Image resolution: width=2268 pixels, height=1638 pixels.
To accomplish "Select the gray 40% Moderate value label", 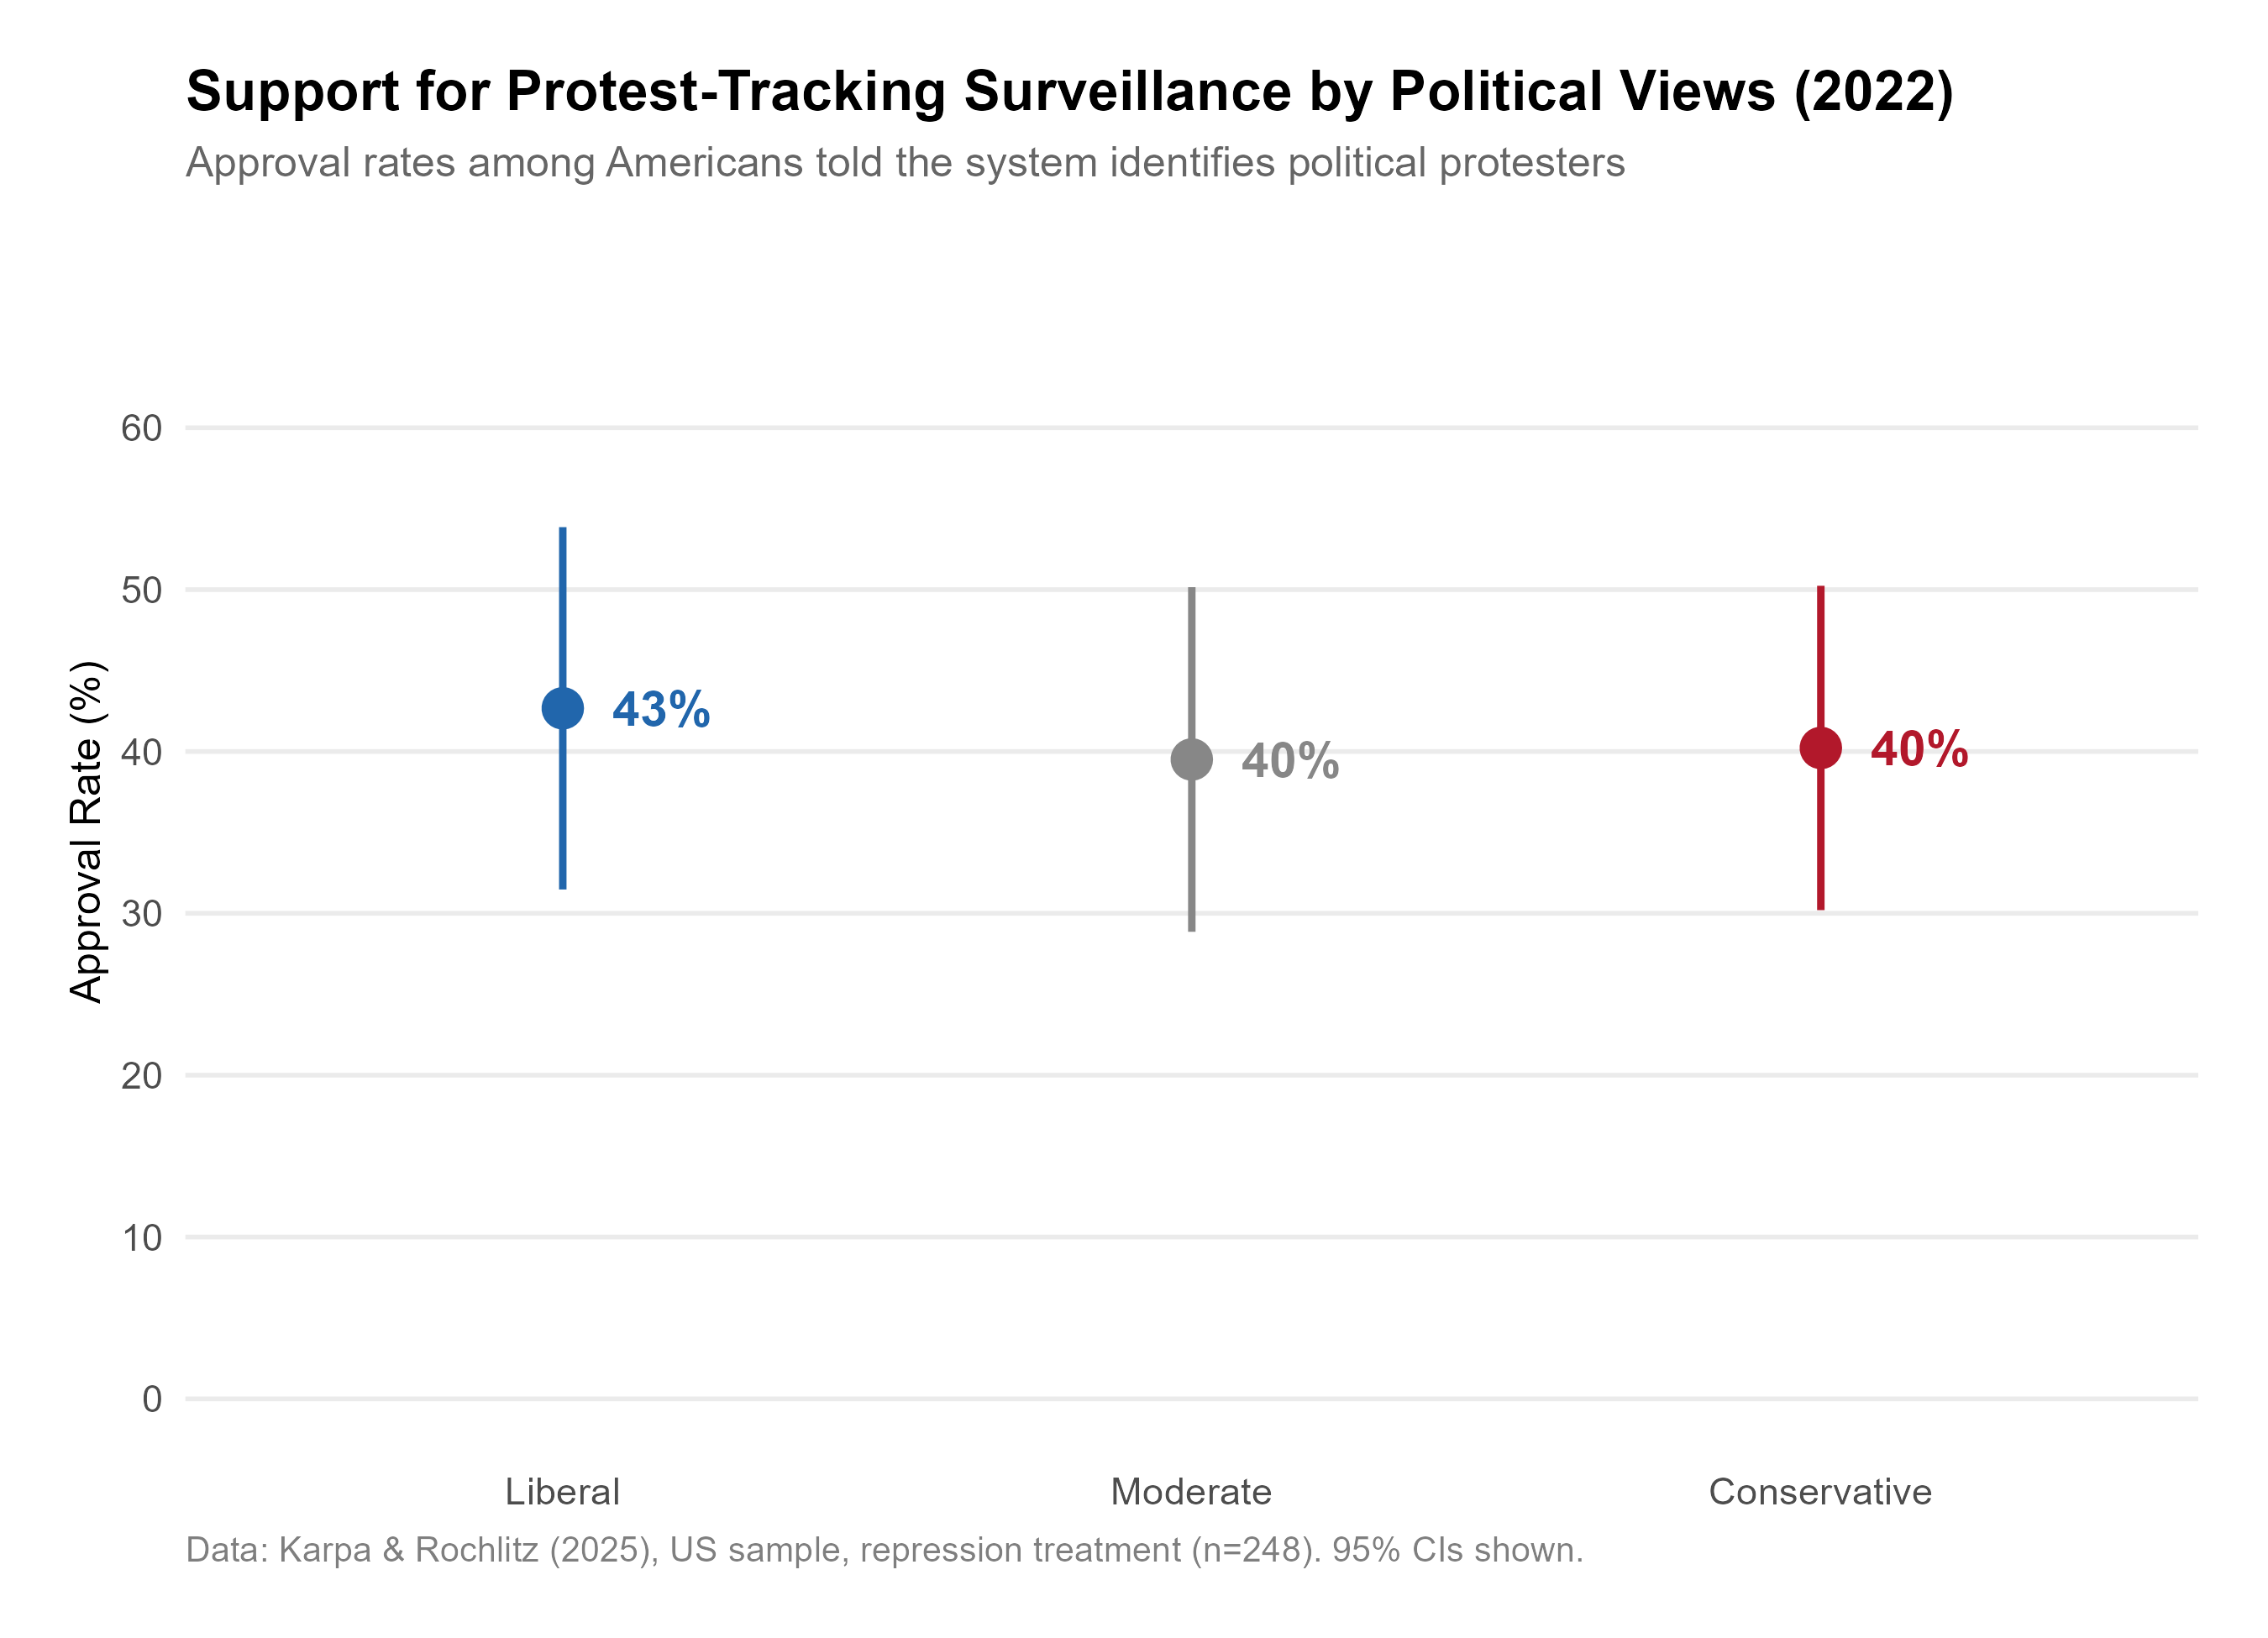I will coord(1290,761).
